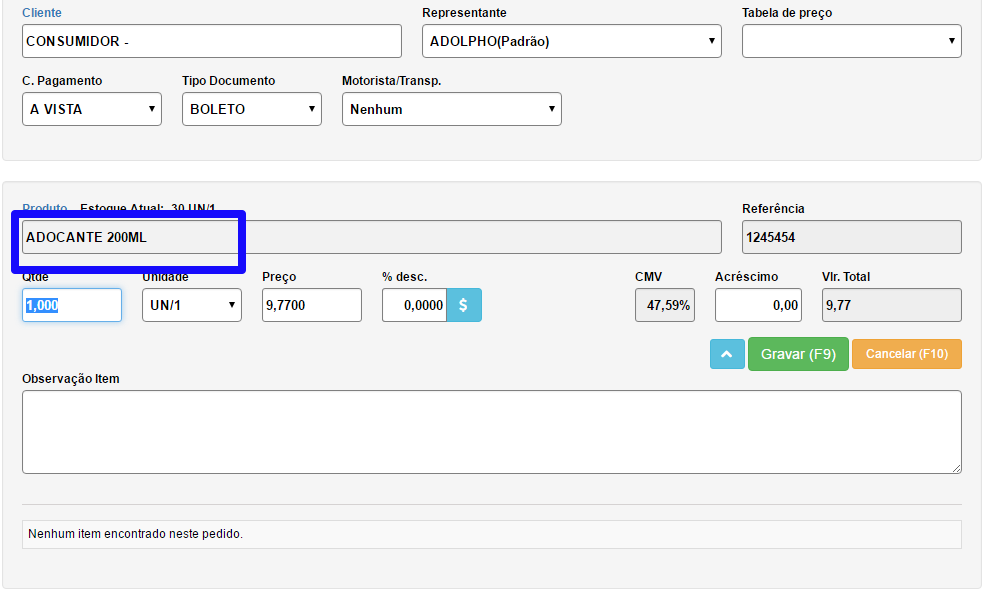The width and height of the screenshot is (987, 595).
Task: Select the Tipo Documento dropdown showing BOLETO
Action: click(251, 109)
